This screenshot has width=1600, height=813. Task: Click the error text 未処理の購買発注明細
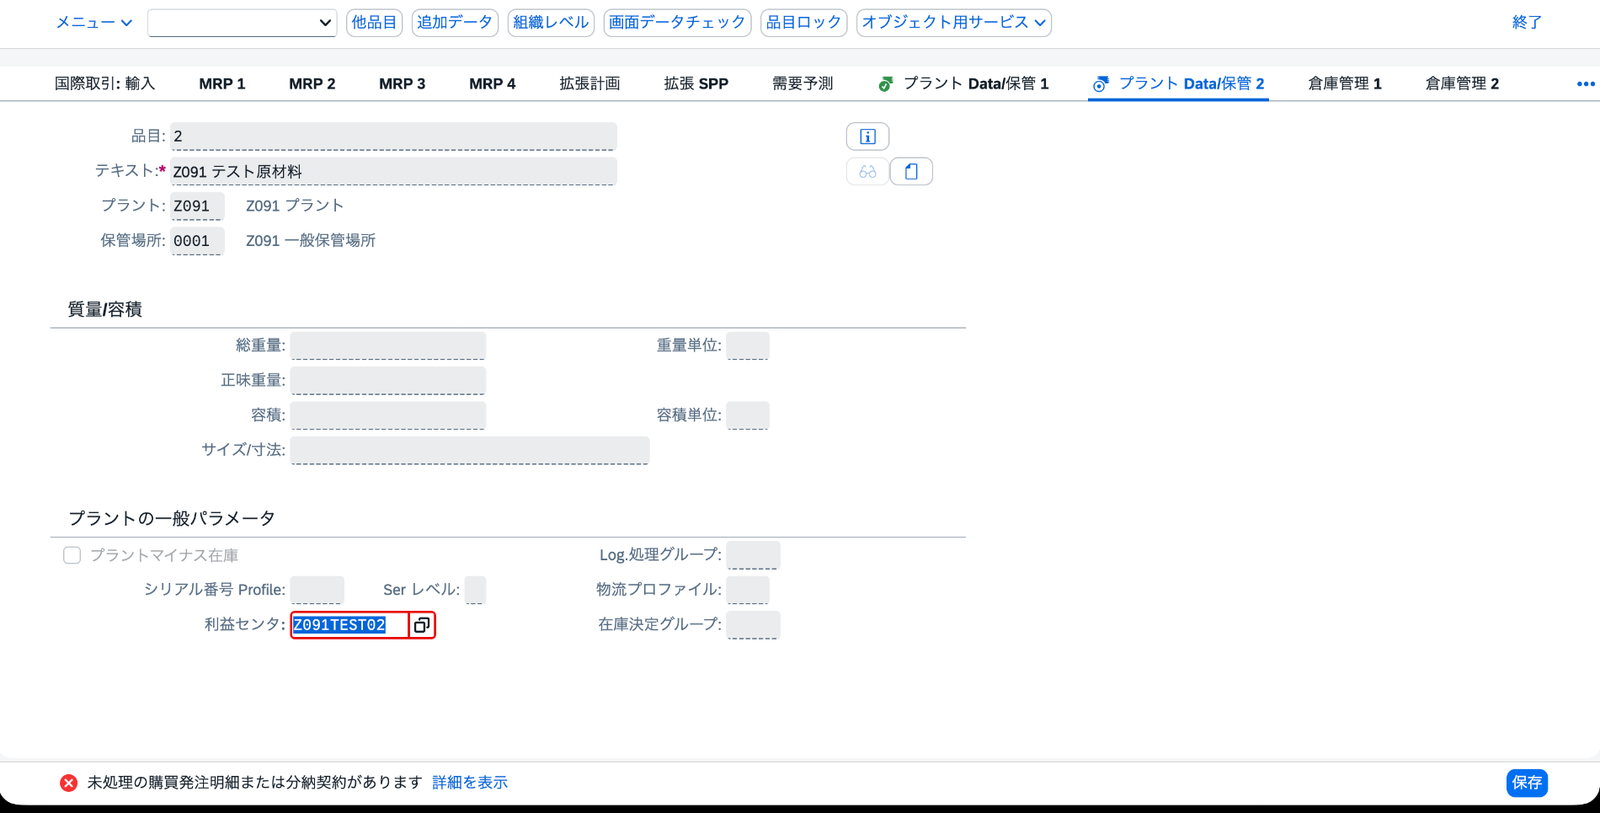pyautogui.click(x=255, y=782)
